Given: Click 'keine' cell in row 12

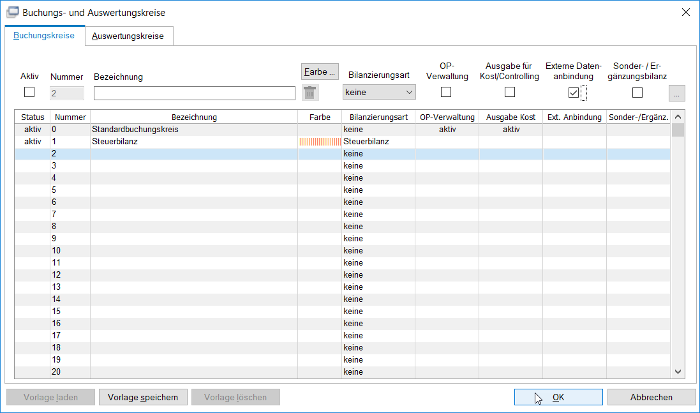Looking at the screenshot, I should [x=379, y=275].
